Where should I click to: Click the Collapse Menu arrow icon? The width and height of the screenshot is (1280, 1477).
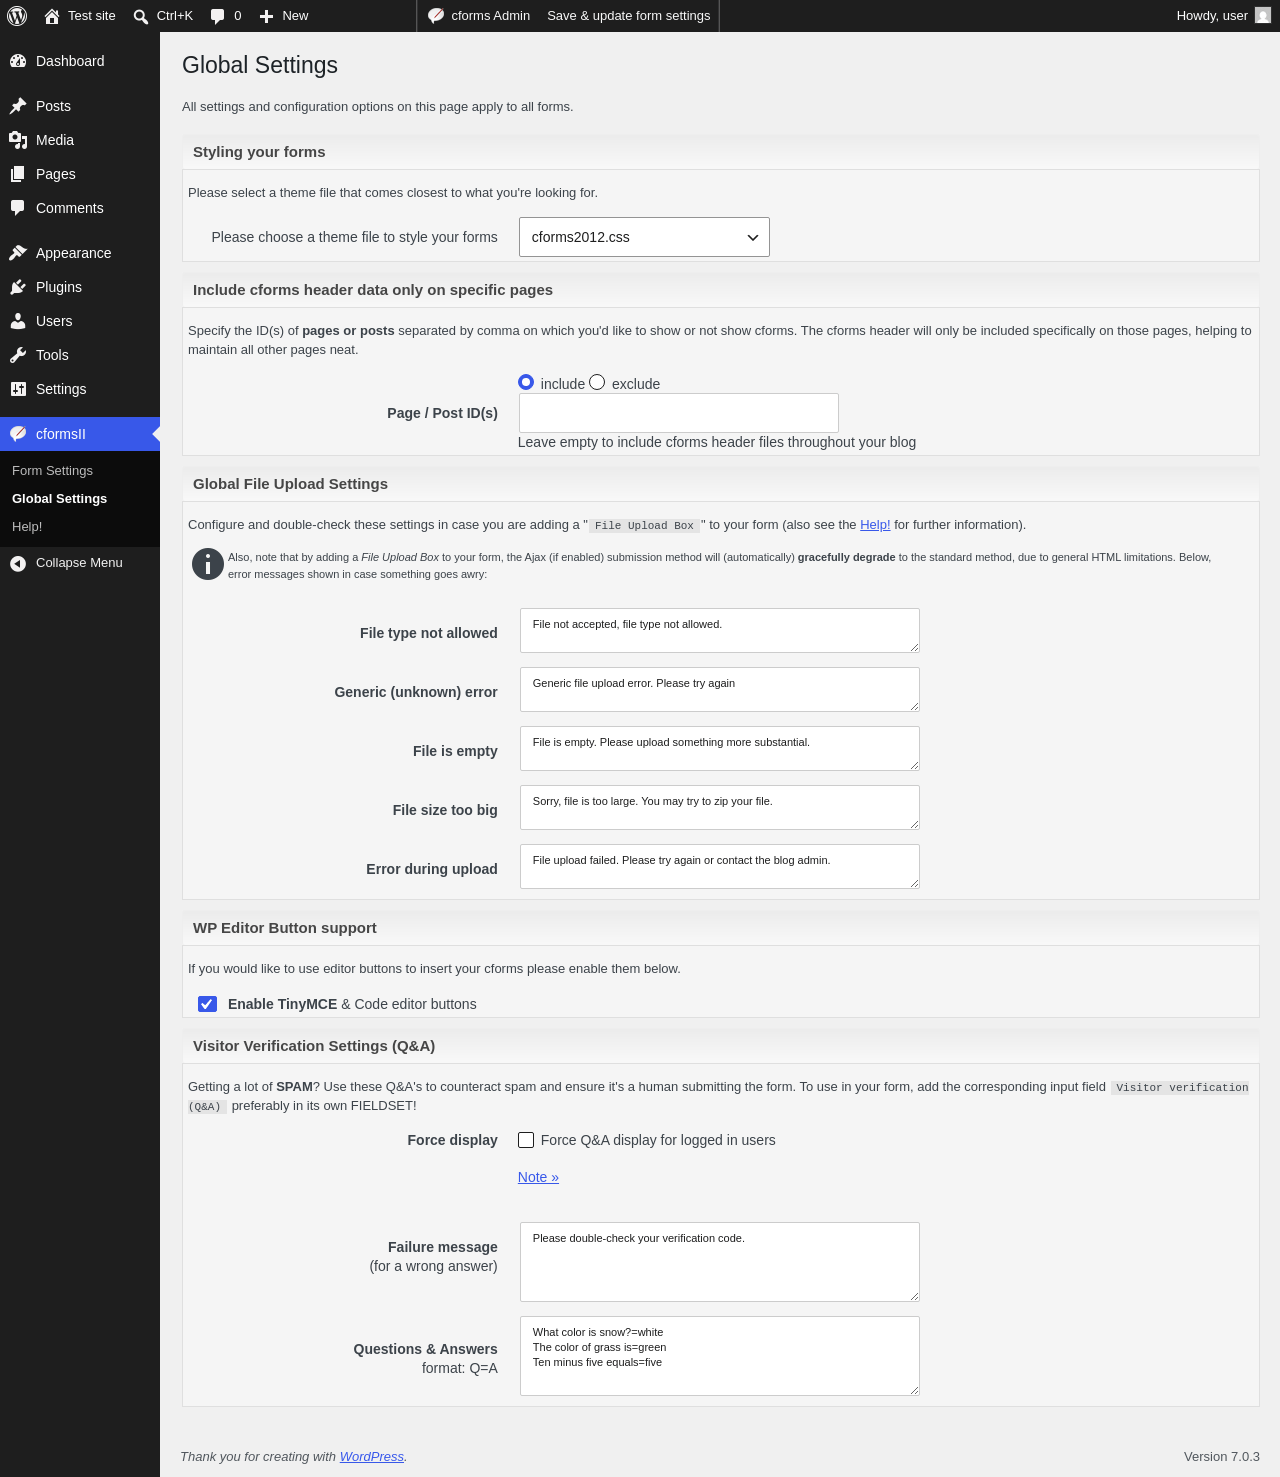18,563
